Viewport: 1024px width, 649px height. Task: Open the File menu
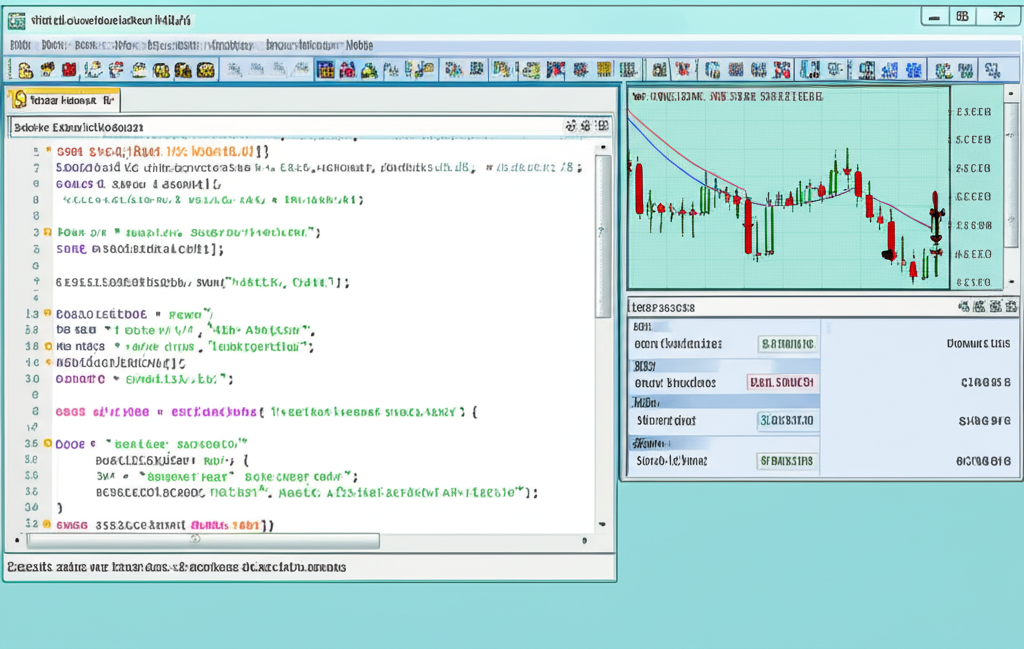[x=15, y=44]
